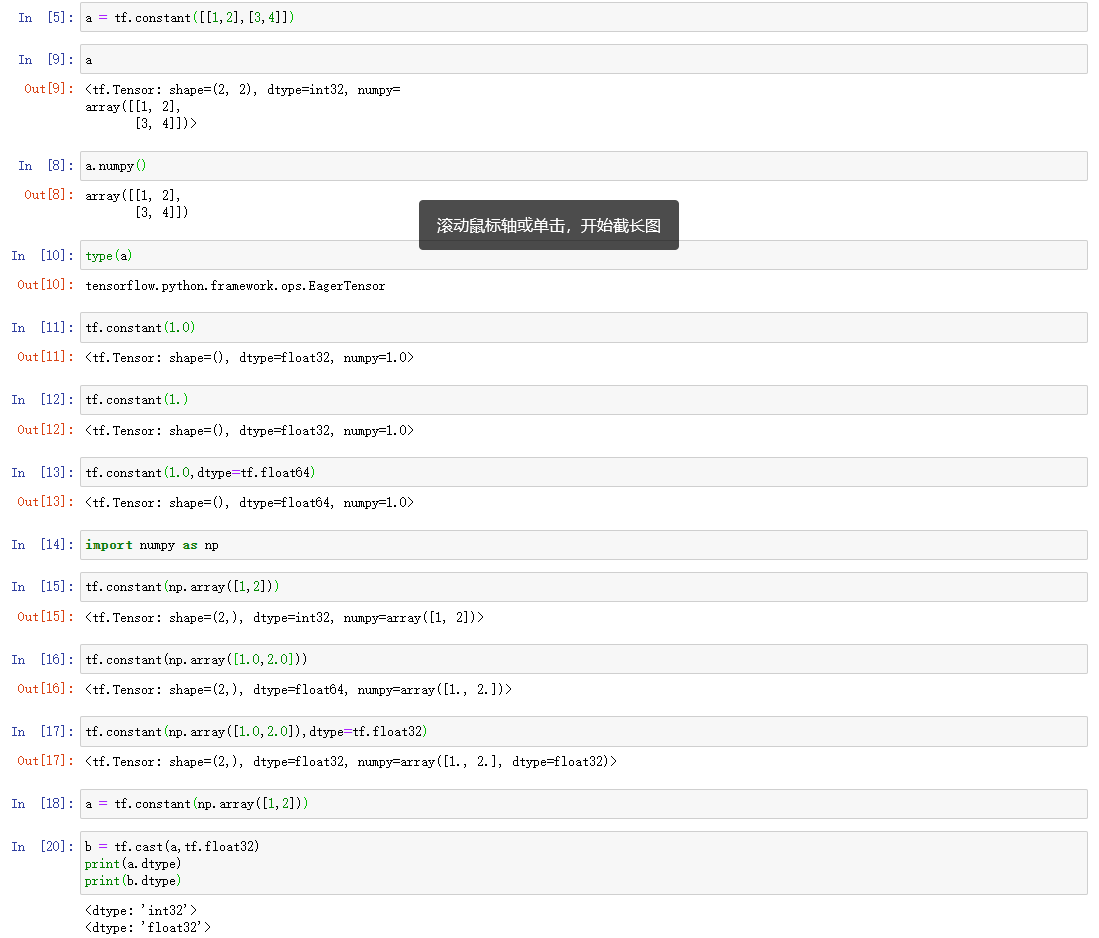This screenshot has height=938, width=1099.
Task: Click the 'Out[16]:' prompt label
Action: coord(45,689)
